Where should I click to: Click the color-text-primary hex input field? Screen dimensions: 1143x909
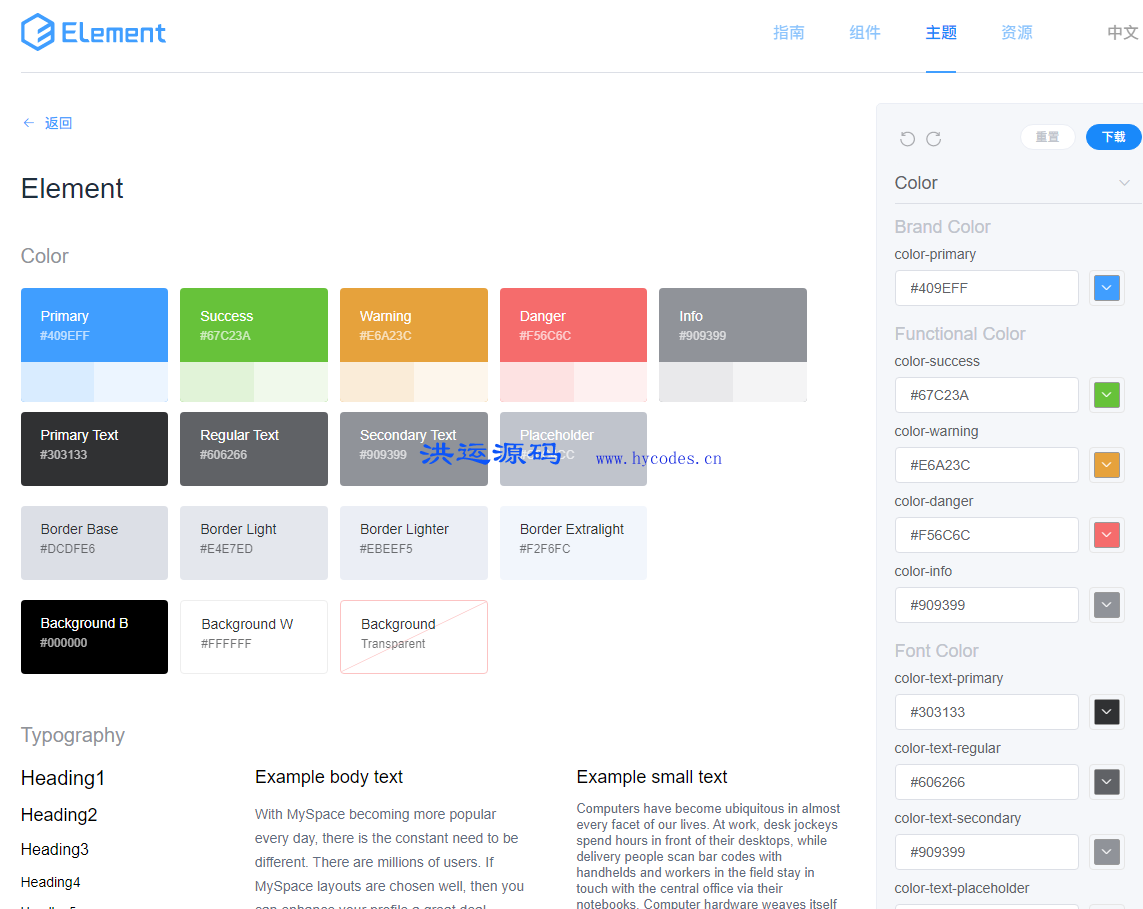tap(986, 712)
